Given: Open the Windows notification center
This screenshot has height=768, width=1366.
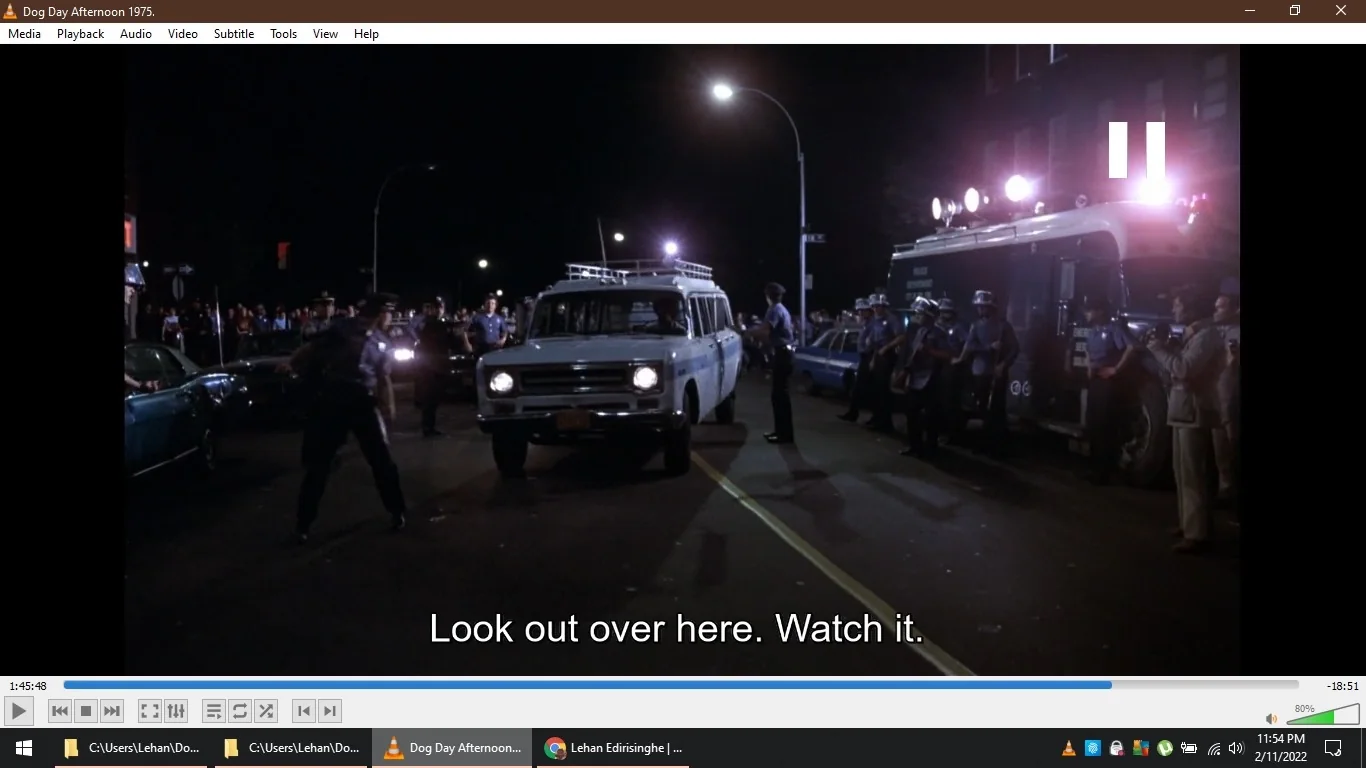Looking at the screenshot, I should 1333,748.
